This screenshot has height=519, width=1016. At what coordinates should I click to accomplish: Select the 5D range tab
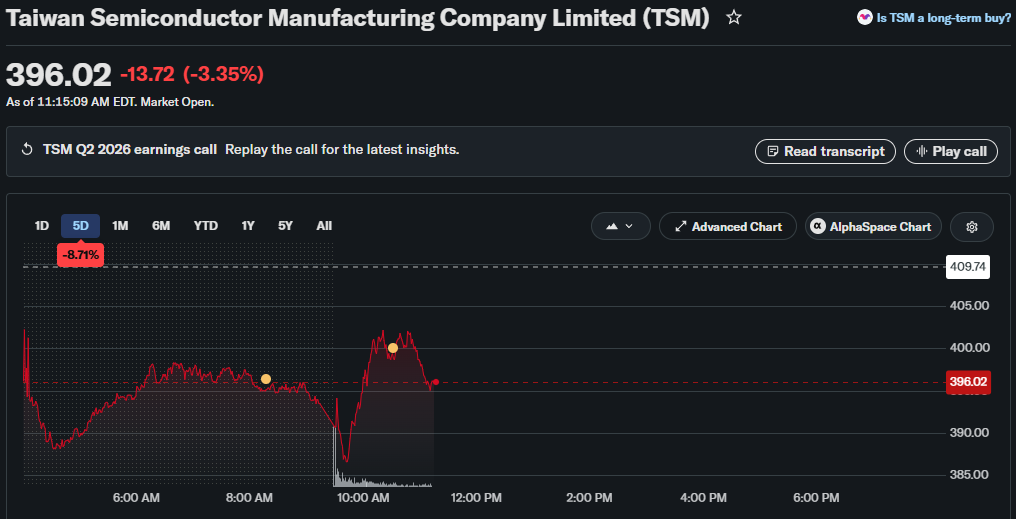point(80,226)
